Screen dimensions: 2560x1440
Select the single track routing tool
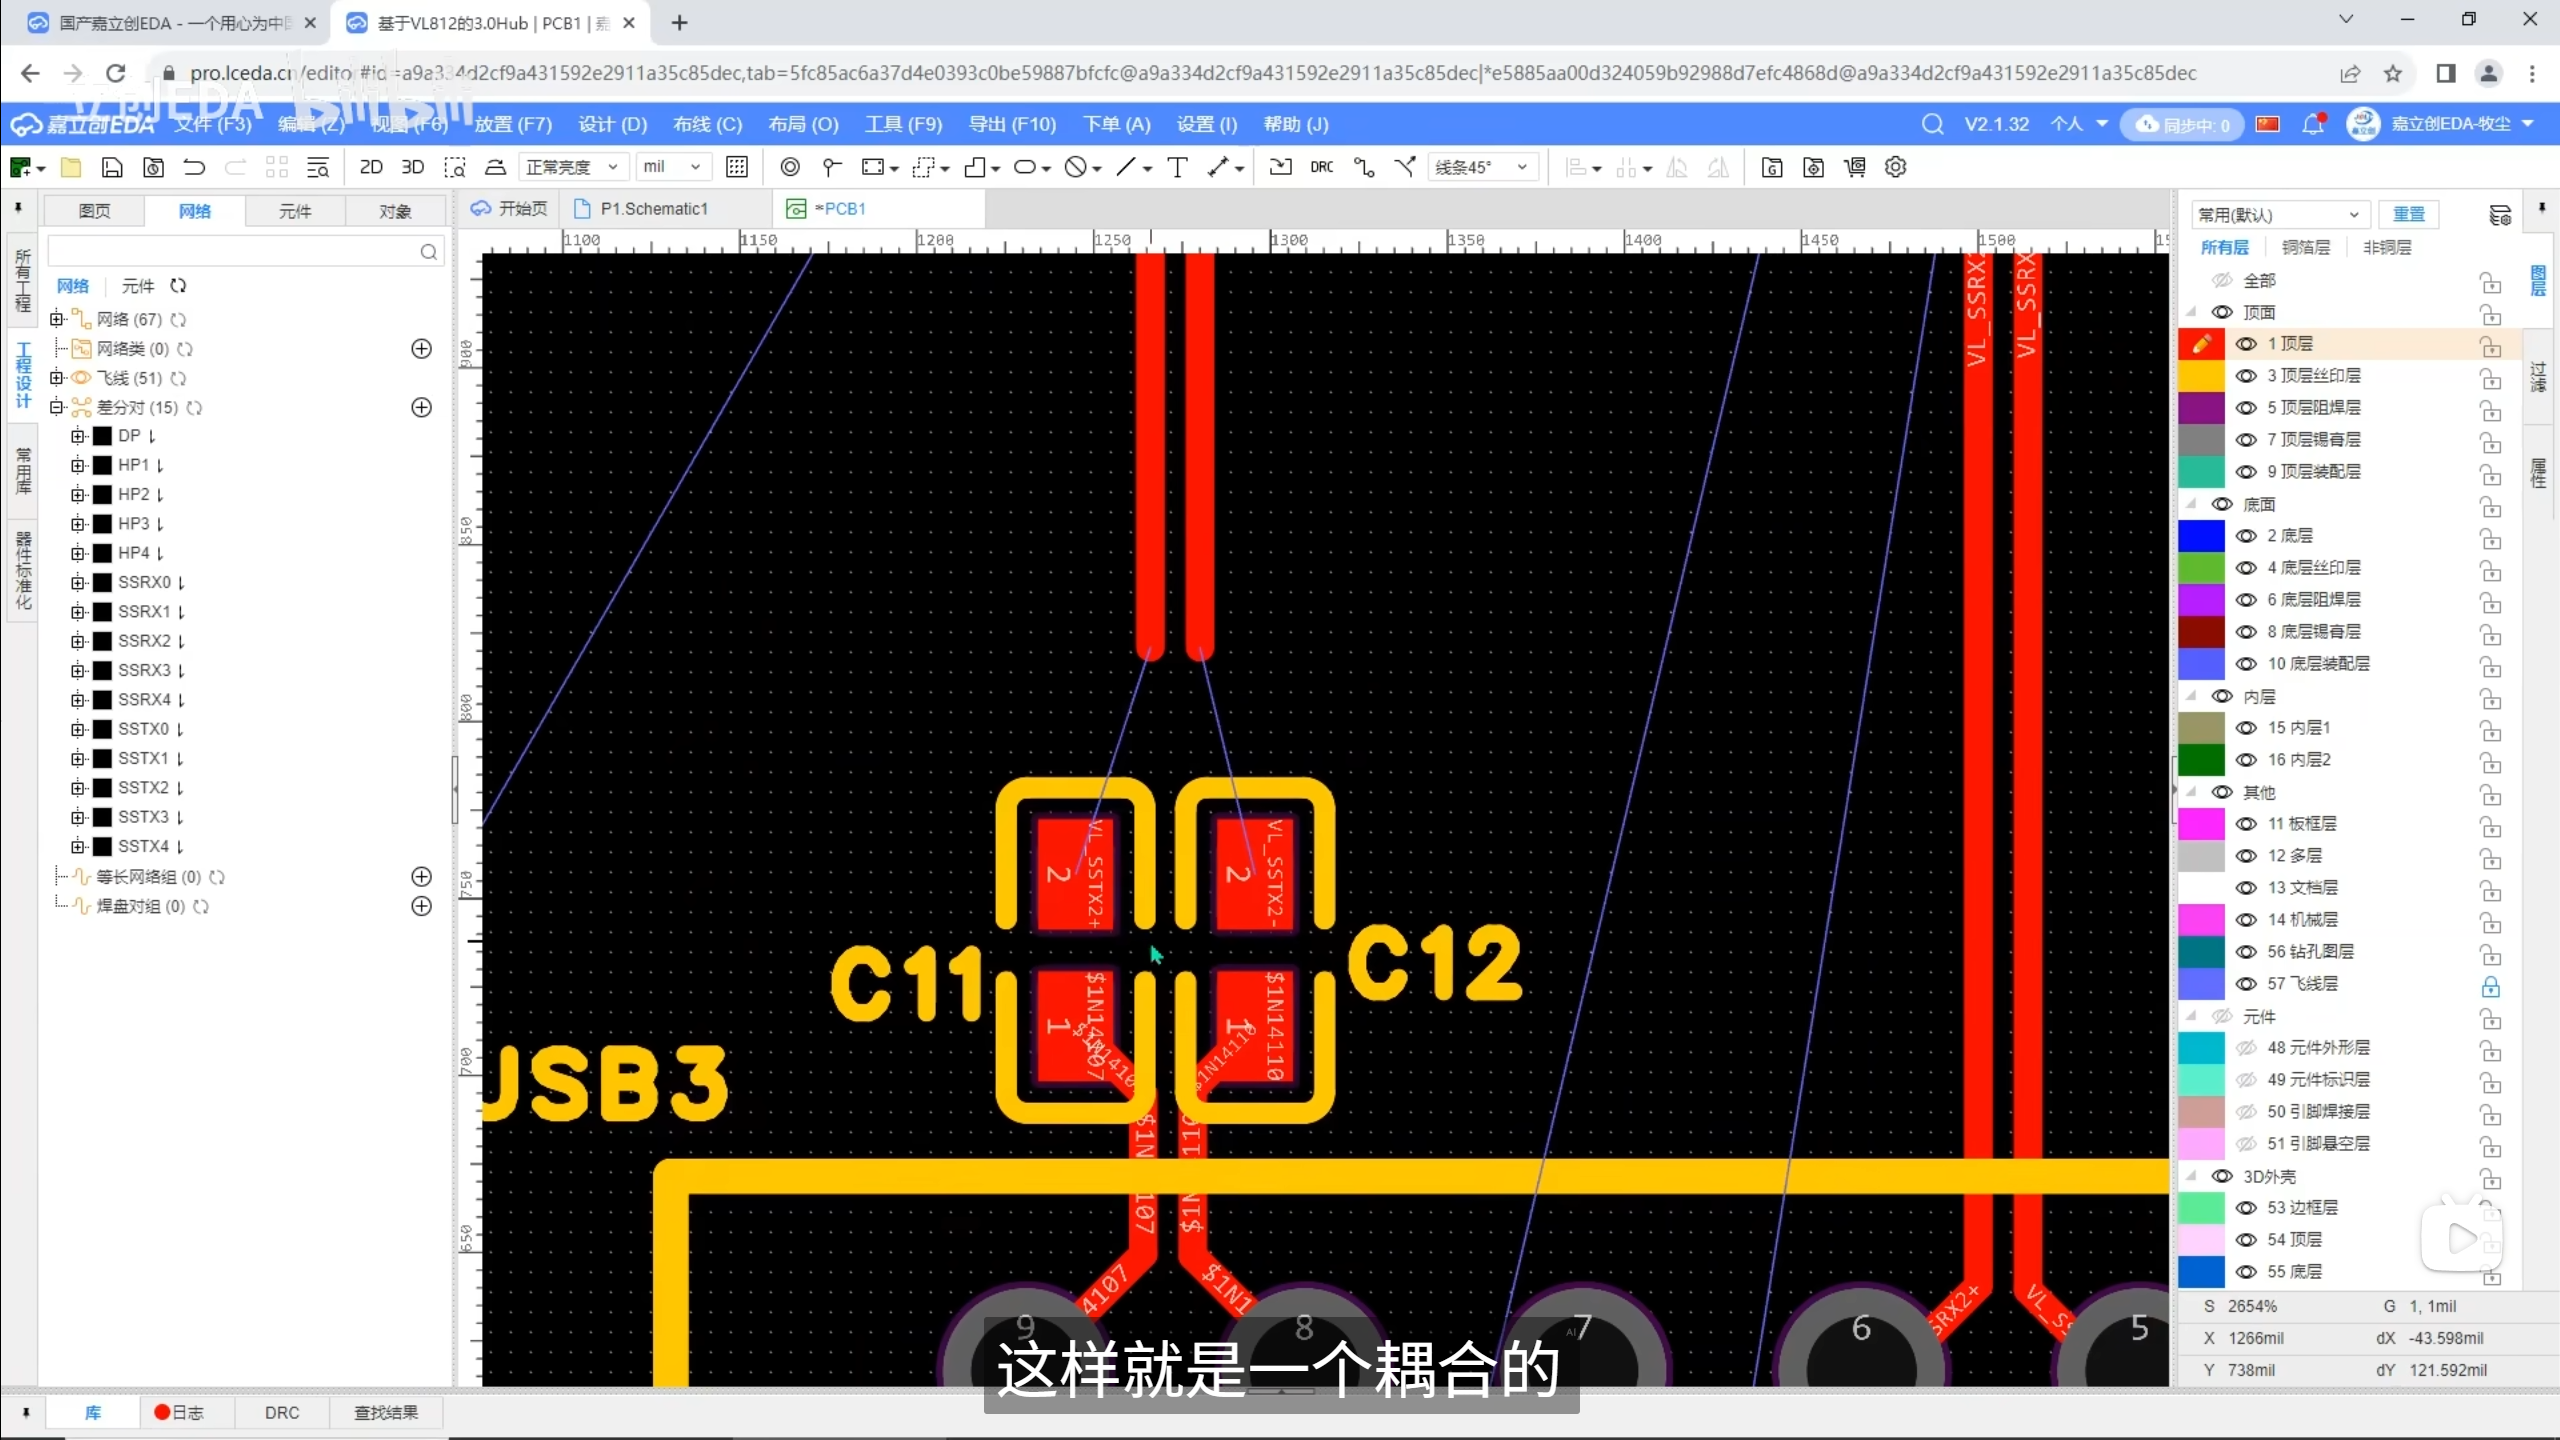pyautogui.click(x=1364, y=167)
